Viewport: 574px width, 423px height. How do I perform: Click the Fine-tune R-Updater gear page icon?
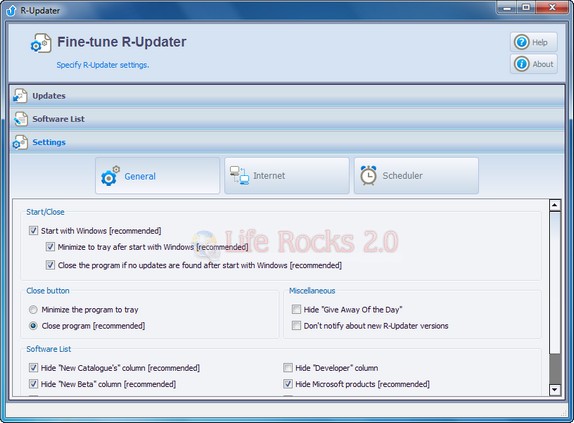pos(41,43)
